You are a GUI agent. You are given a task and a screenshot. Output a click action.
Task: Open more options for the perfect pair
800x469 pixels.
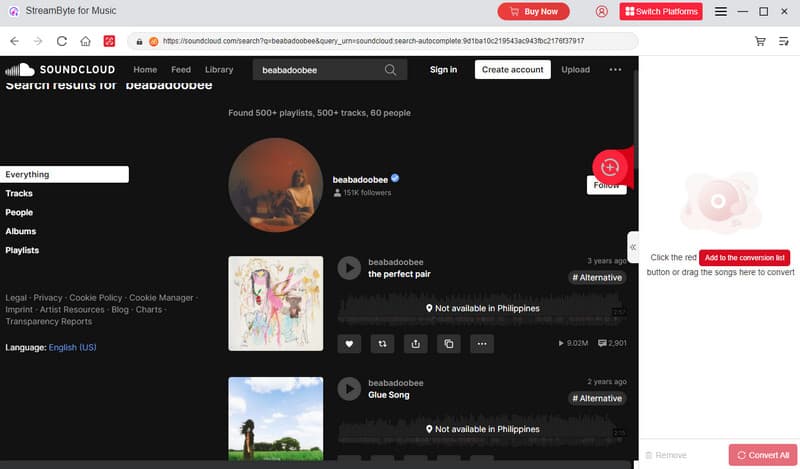pyautogui.click(x=482, y=344)
